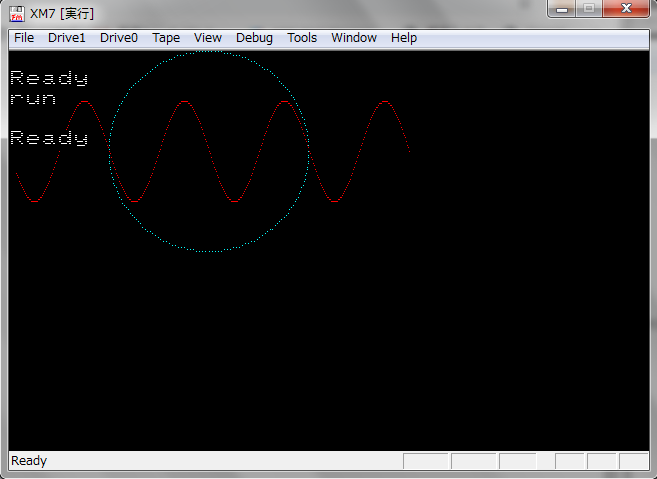Open the Drive0 menu
657x479 pixels.
pos(119,38)
